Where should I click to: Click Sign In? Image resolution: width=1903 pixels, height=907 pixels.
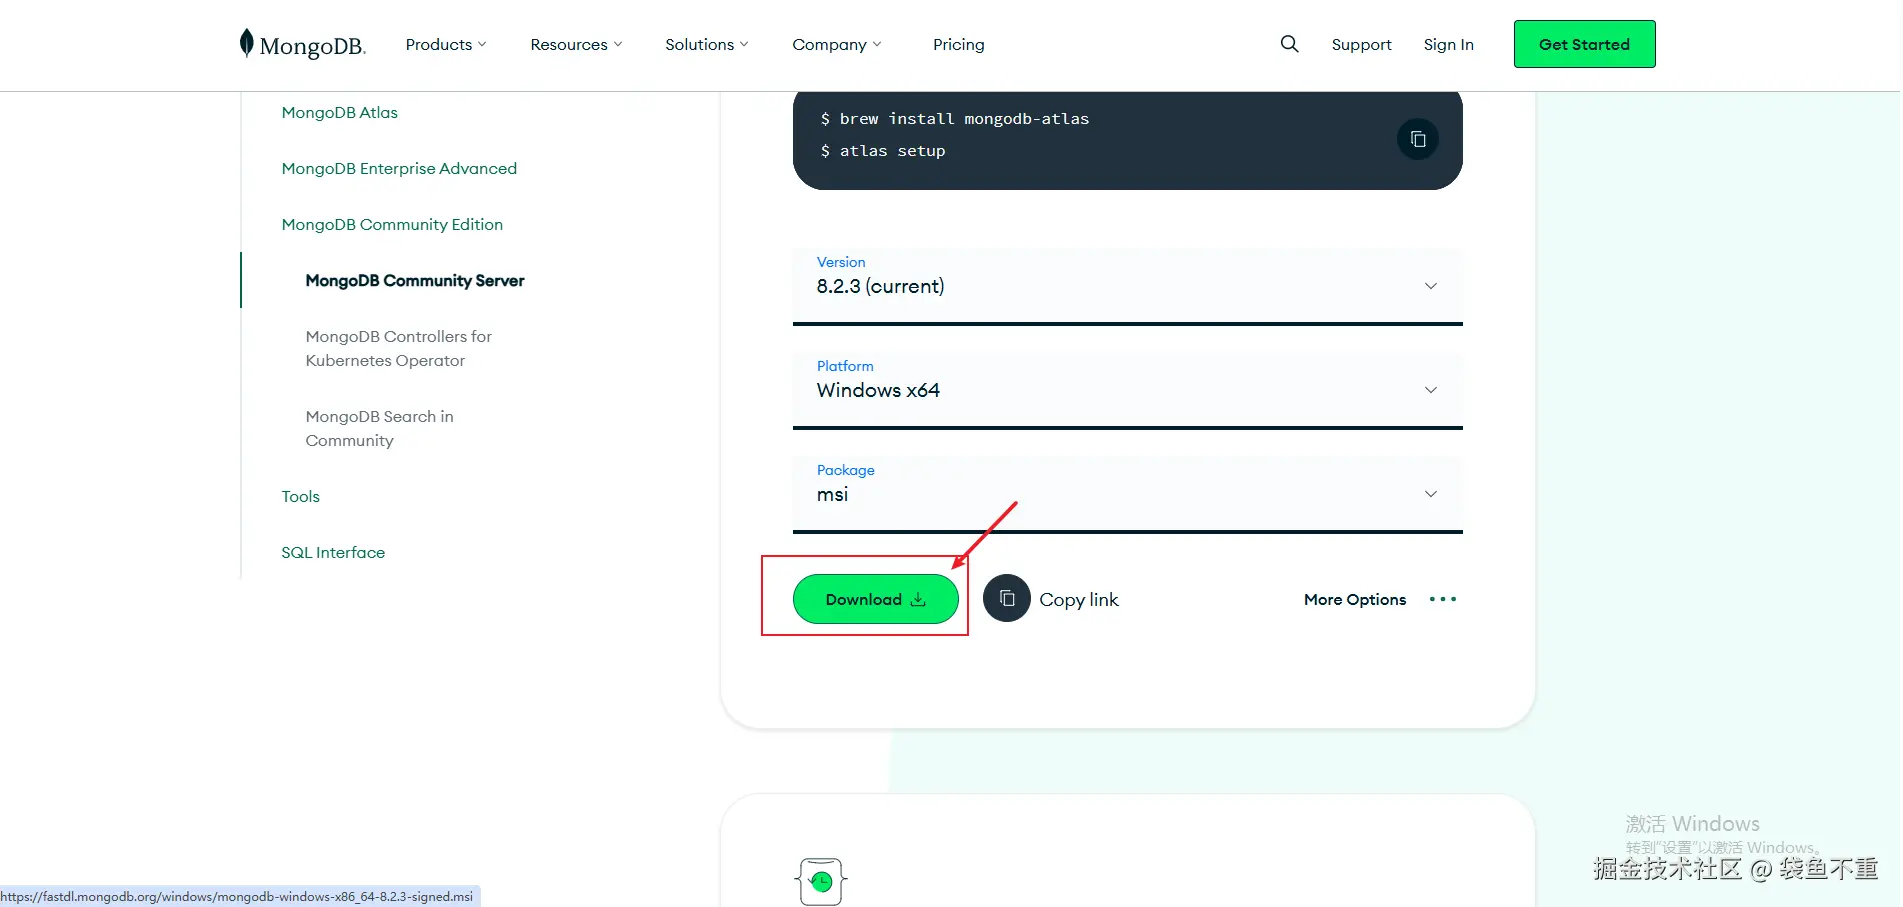1448,44
